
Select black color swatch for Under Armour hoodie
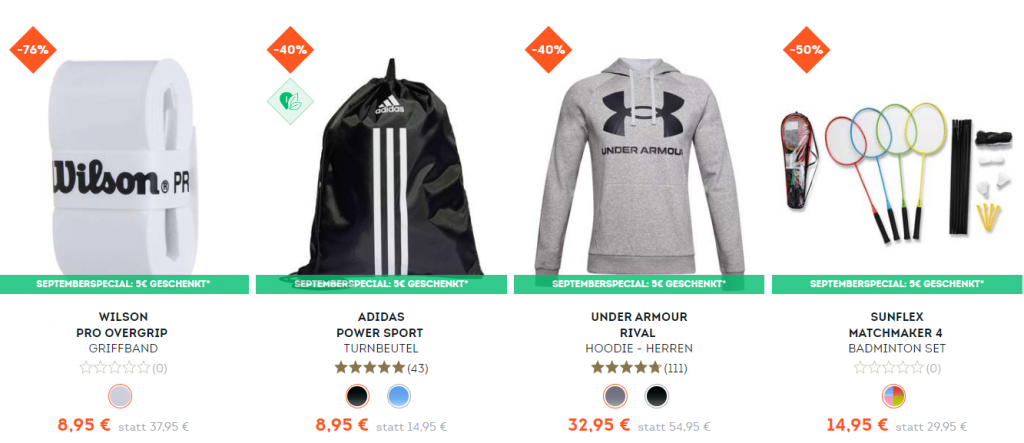coord(656,396)
